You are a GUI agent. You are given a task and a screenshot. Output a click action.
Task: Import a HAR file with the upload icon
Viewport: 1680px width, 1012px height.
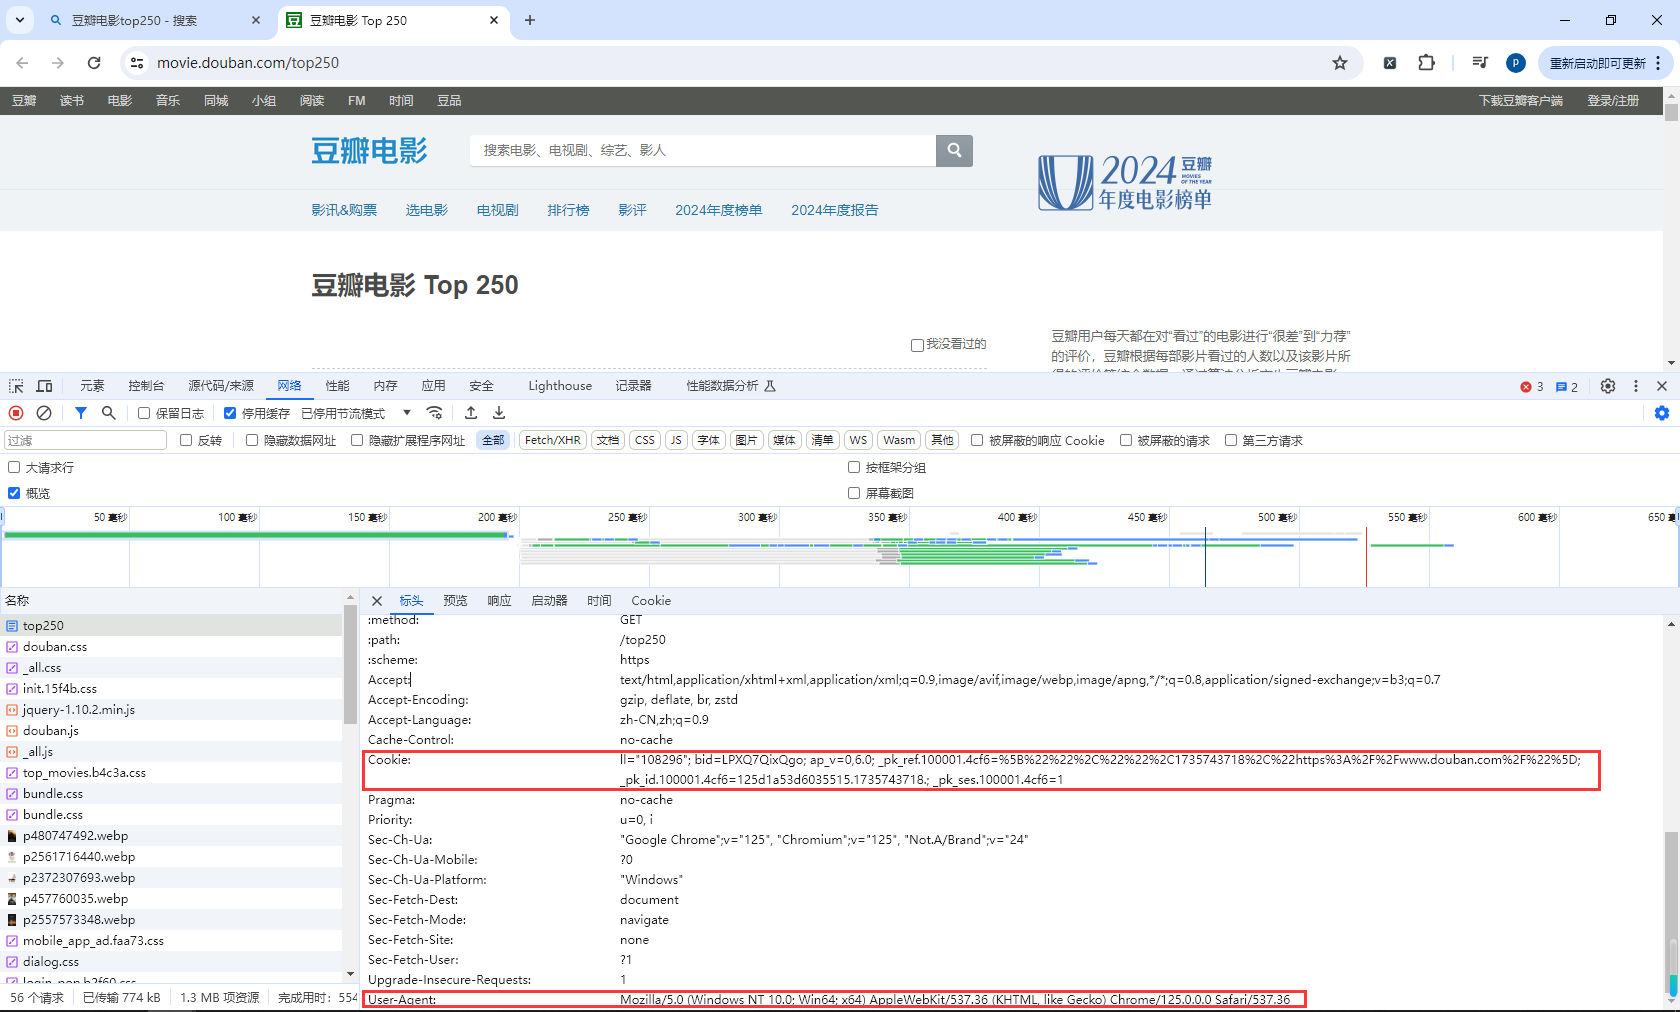[471, 413]
